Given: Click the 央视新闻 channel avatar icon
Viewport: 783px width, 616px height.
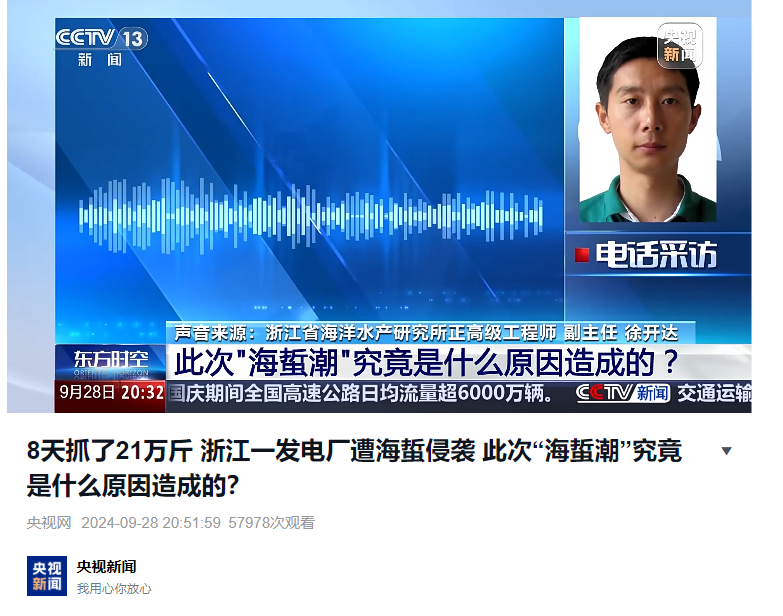Looking at the screenshot, I should pyautogui.click(x=47, y=576).
